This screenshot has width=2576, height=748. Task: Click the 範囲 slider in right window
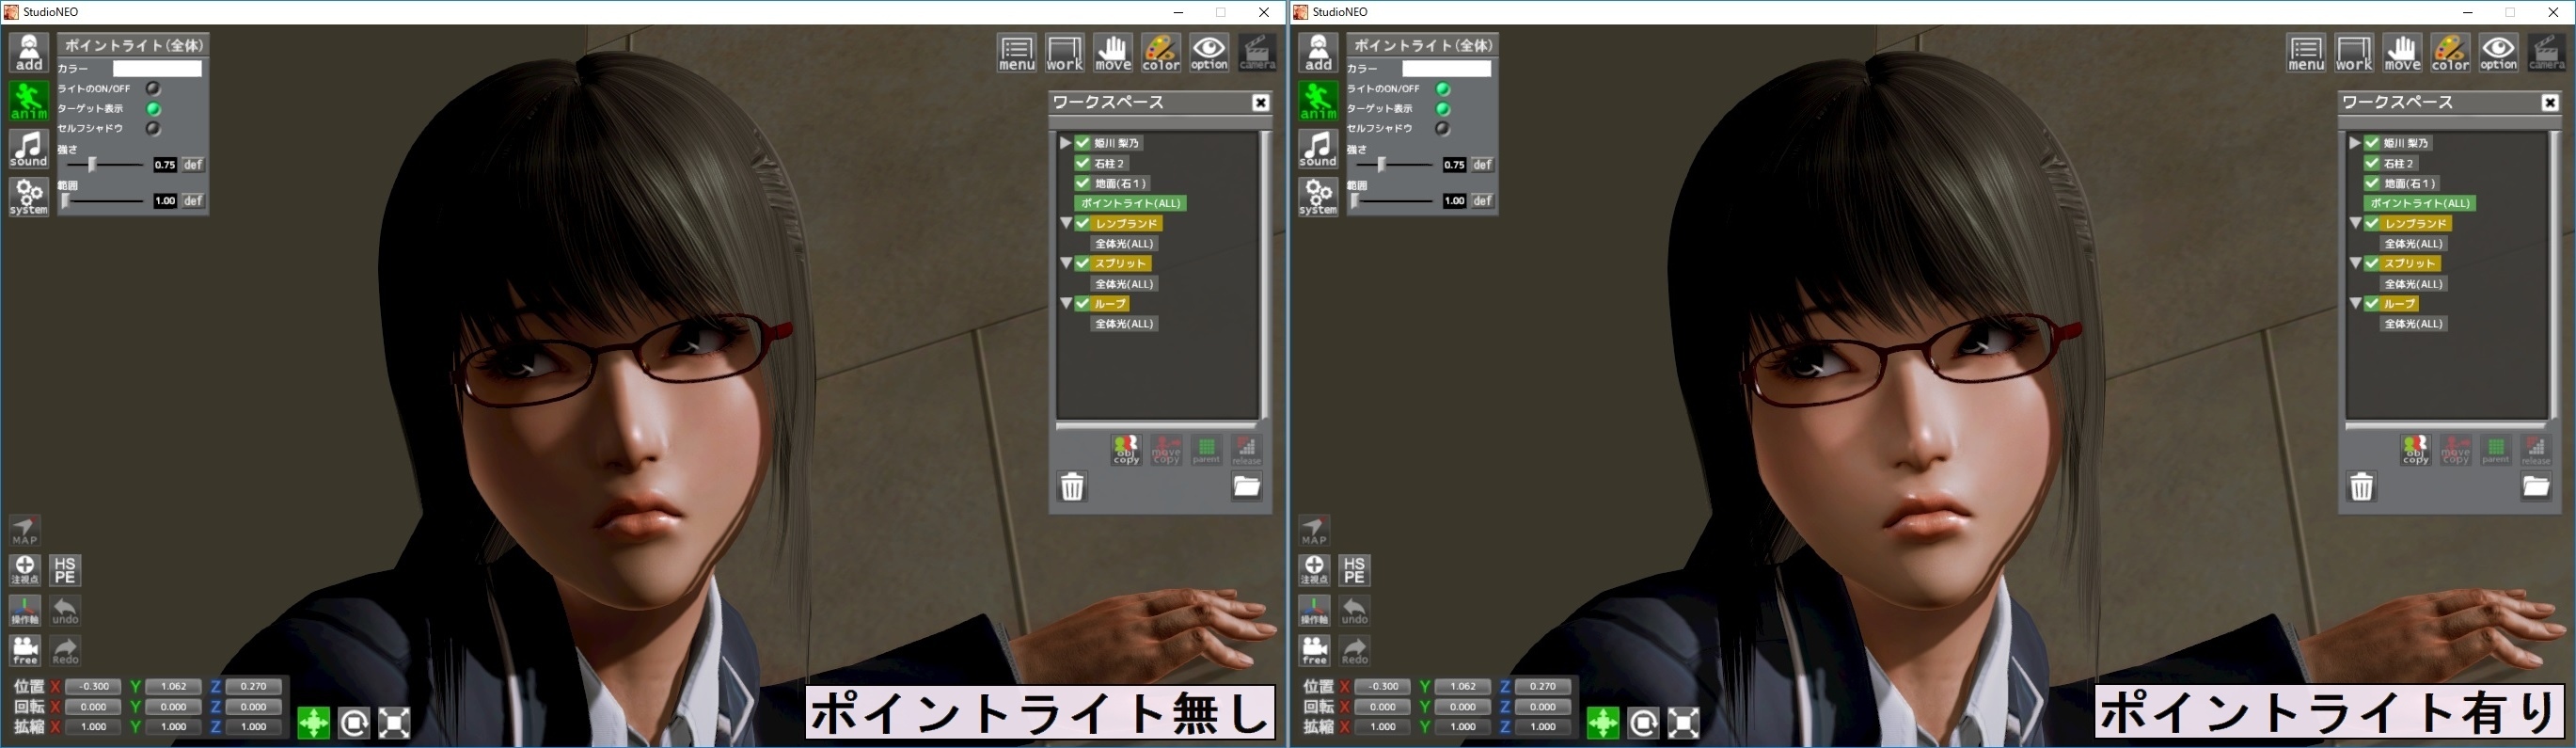click(1394, 201)
